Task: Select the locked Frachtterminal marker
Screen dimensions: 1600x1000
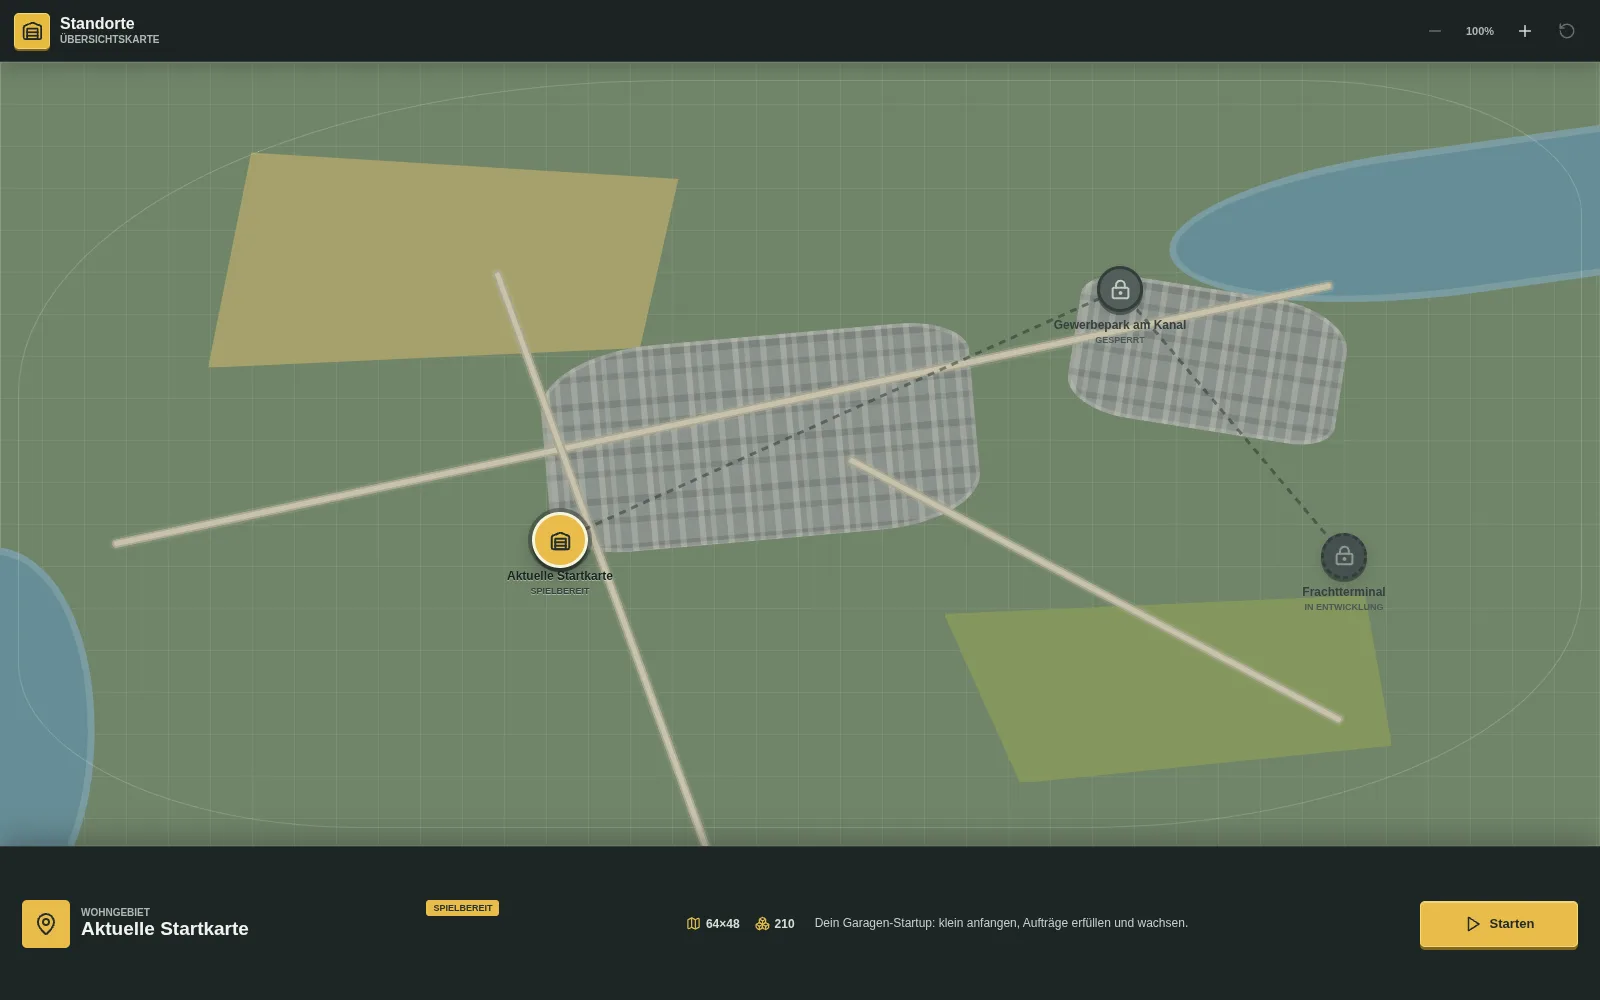Action: click(1344, 556)
